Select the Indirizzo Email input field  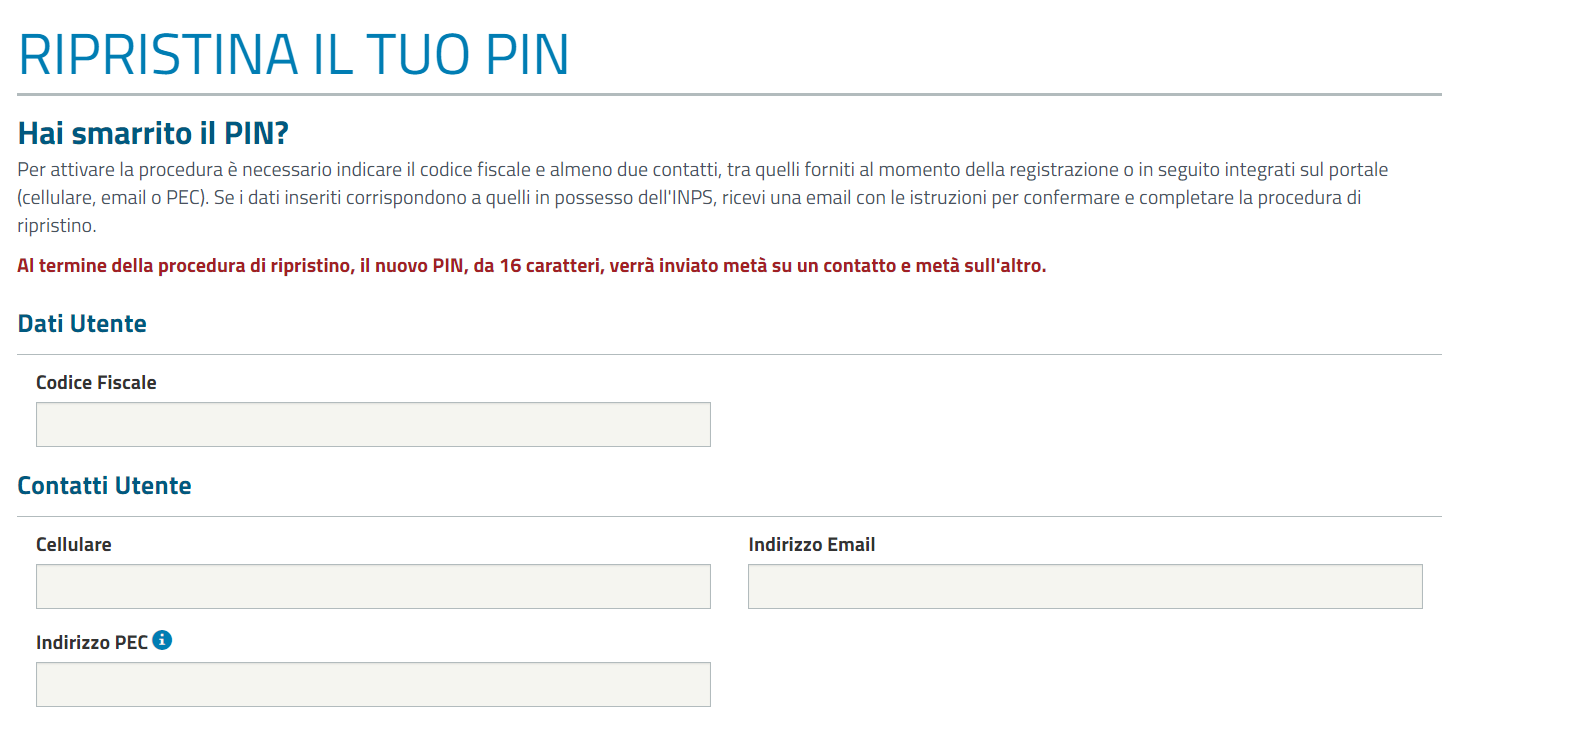coord(1085,586)
